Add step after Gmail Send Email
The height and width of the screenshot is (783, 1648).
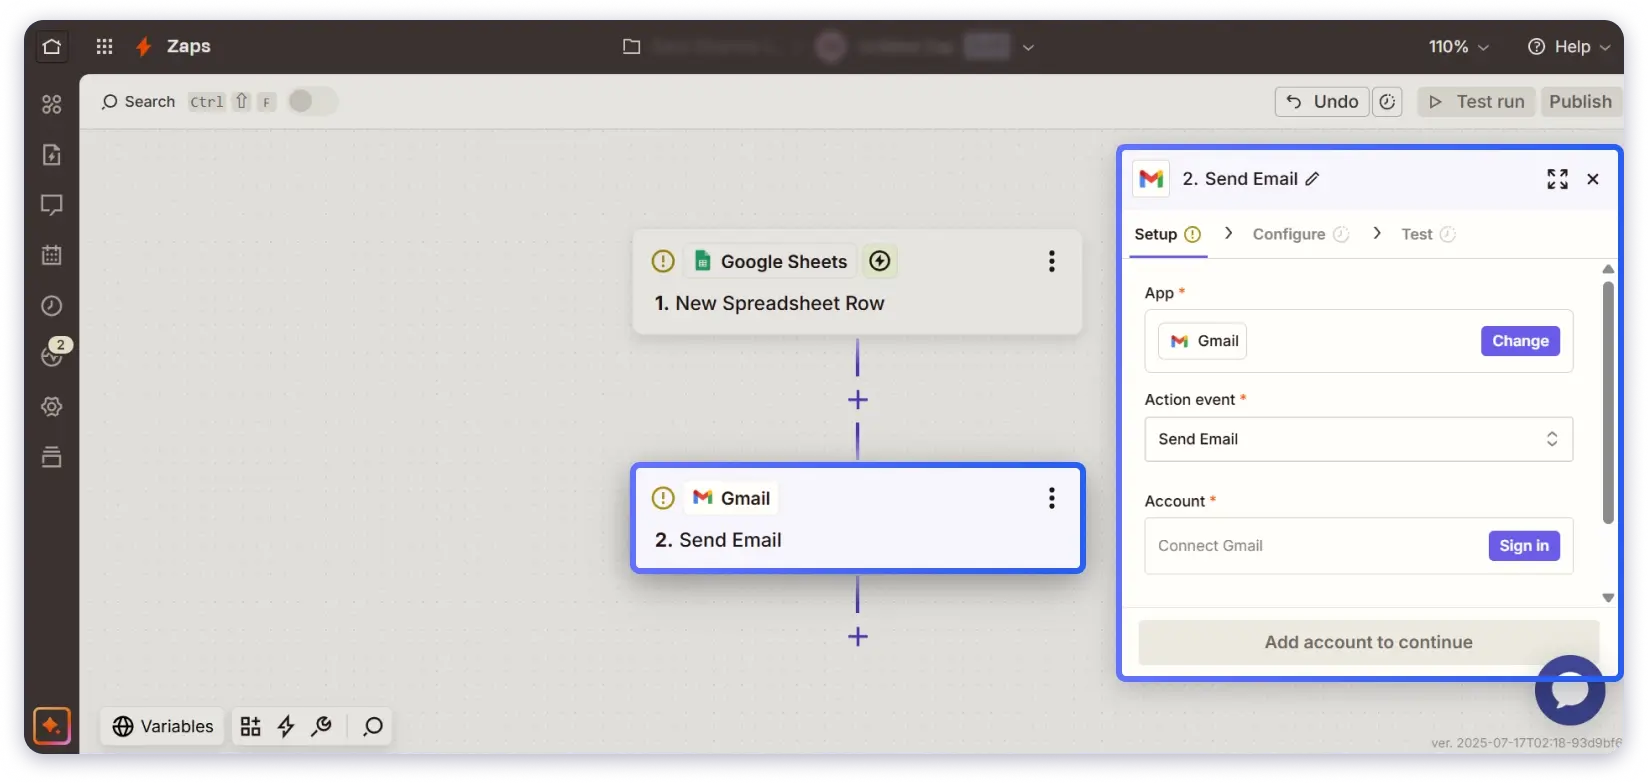(857, 637)
